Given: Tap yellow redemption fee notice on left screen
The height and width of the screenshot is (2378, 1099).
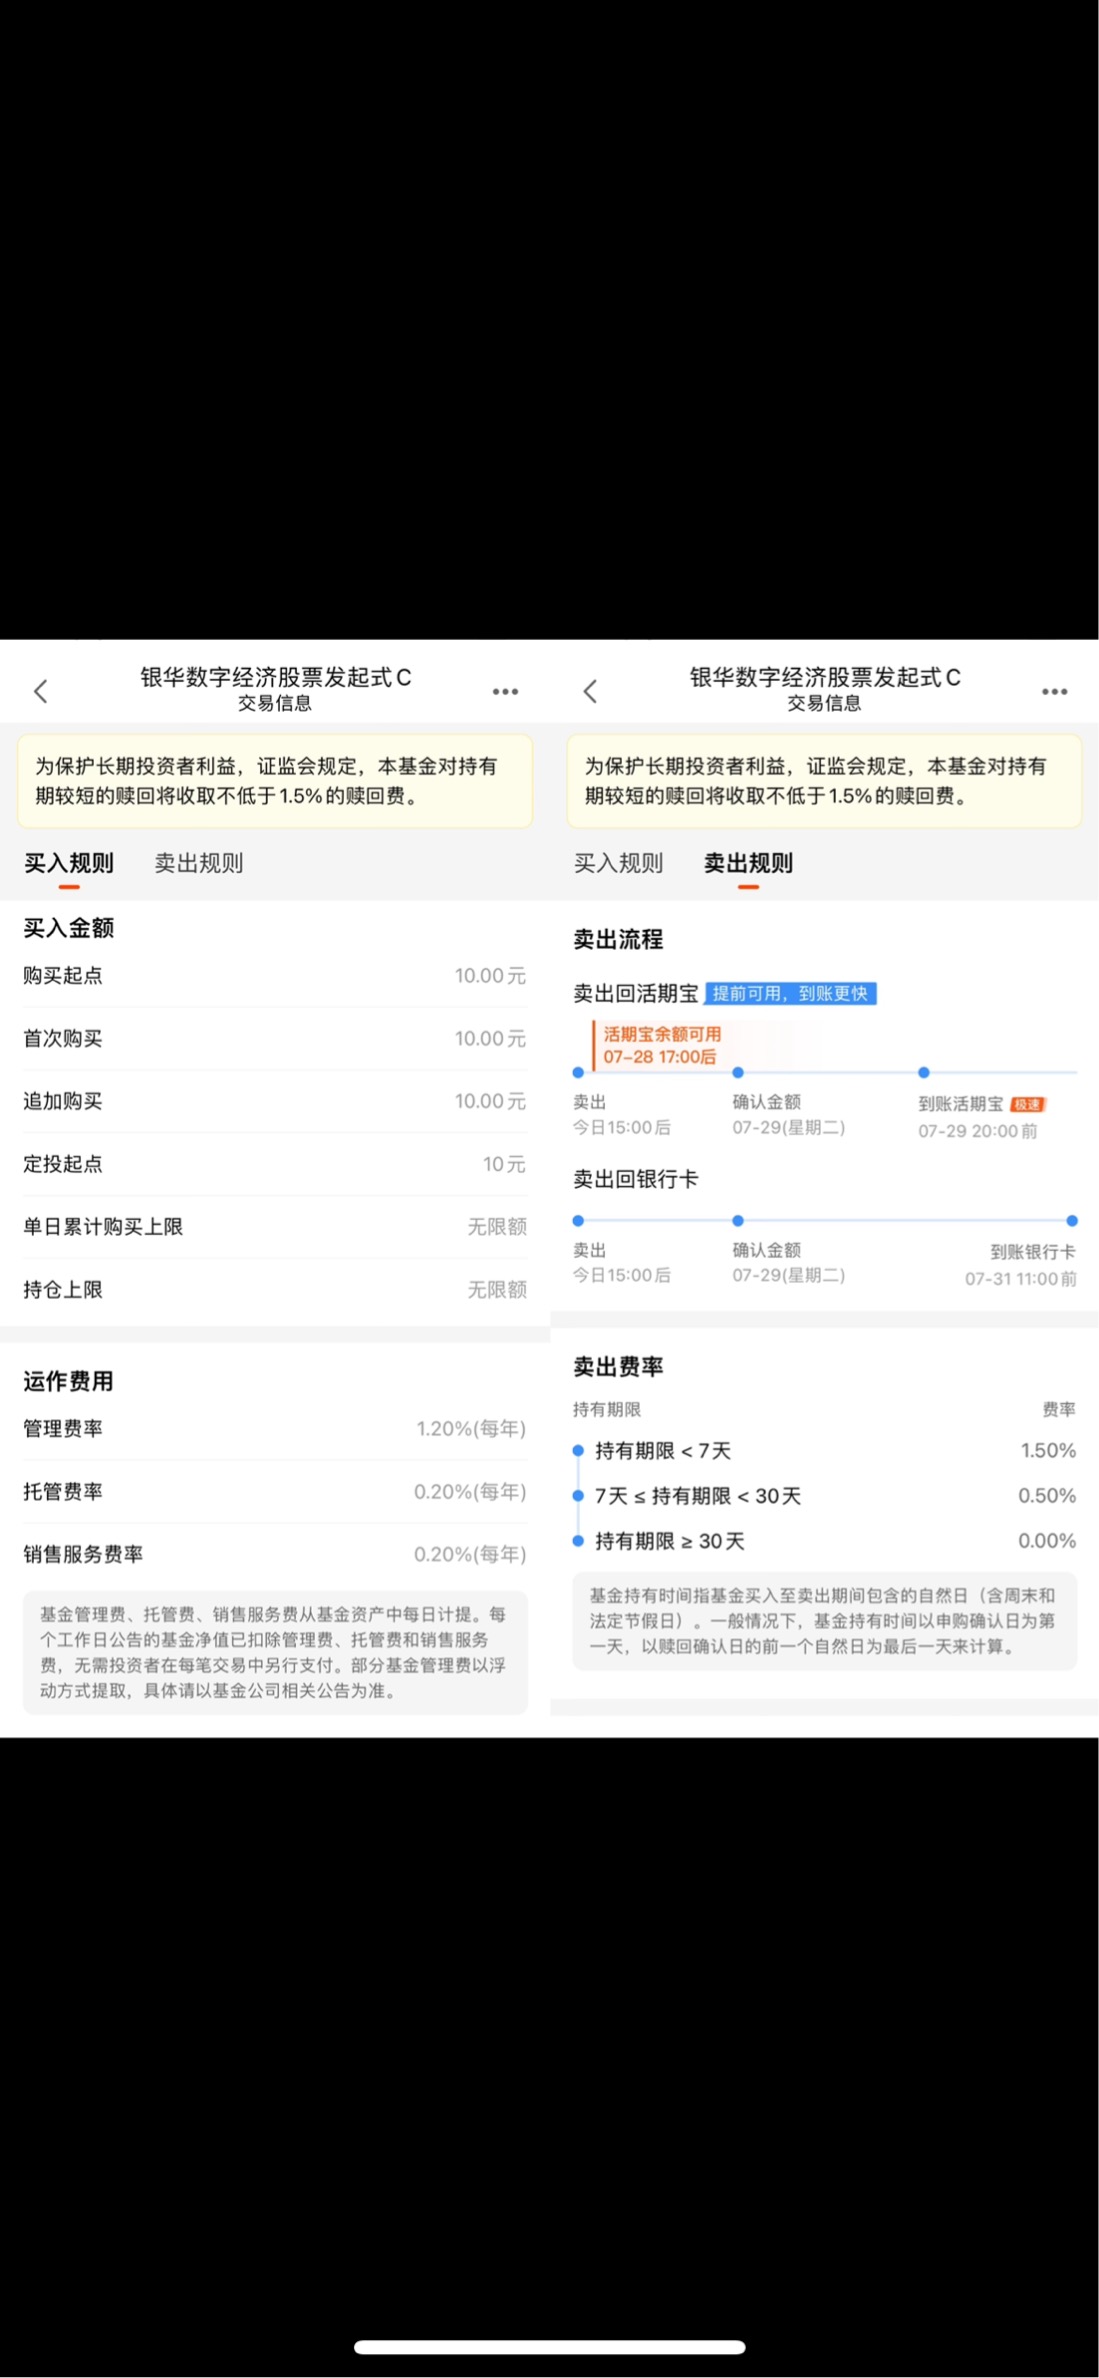Looking at the screenshot, I should [x=275, y=781].
